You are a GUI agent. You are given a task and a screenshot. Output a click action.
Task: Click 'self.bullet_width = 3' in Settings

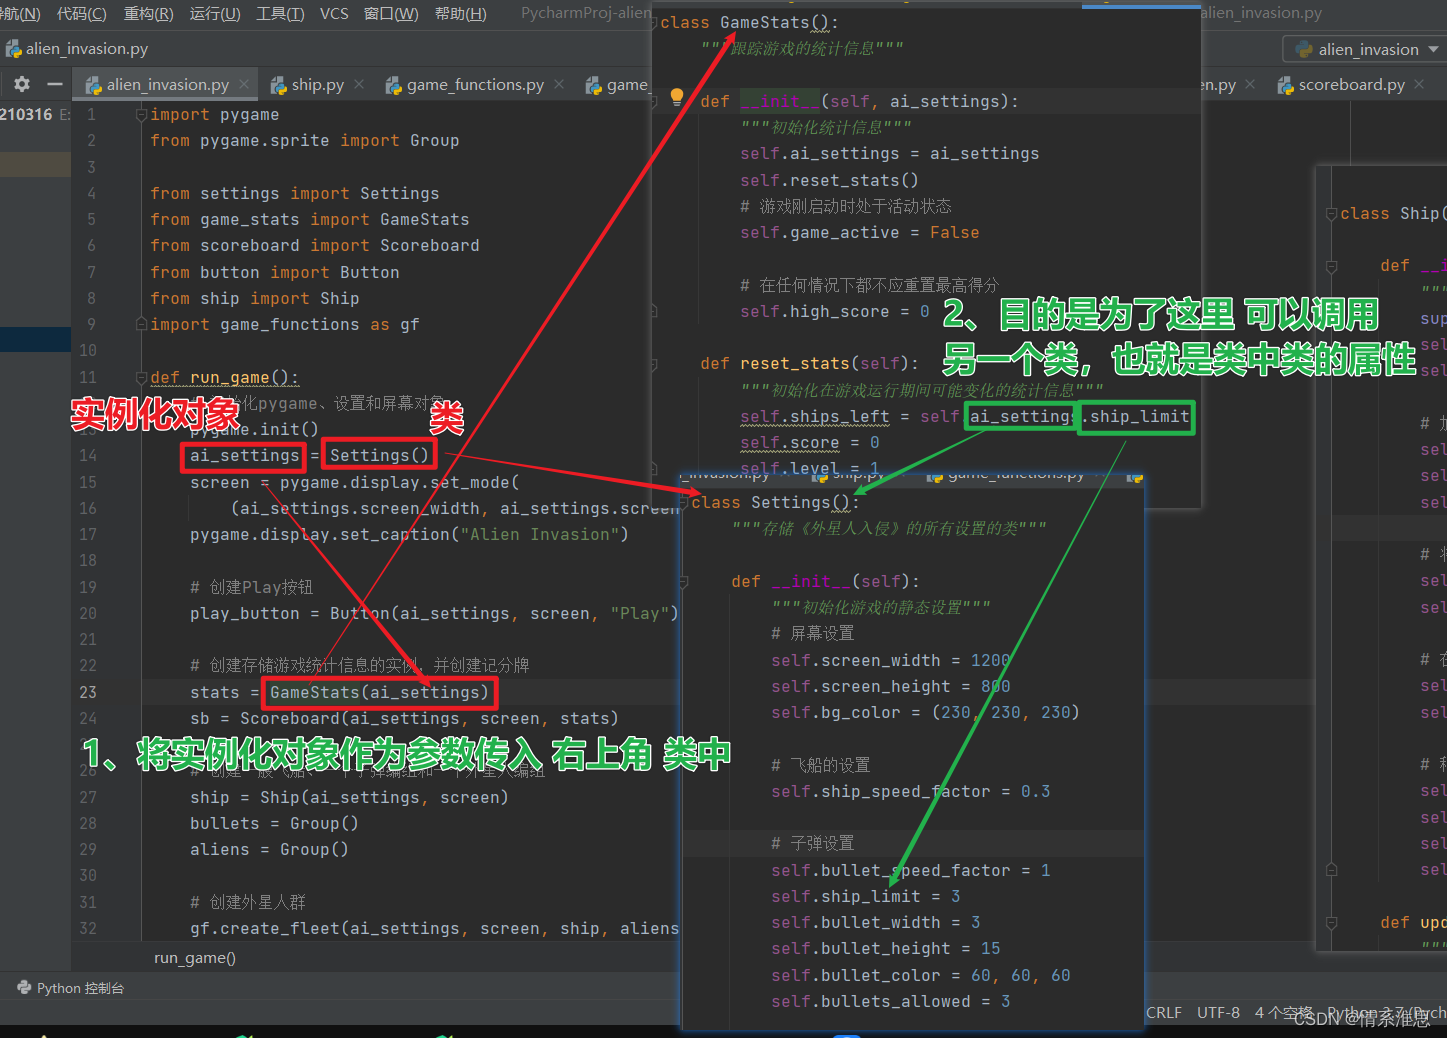(876, 922)
